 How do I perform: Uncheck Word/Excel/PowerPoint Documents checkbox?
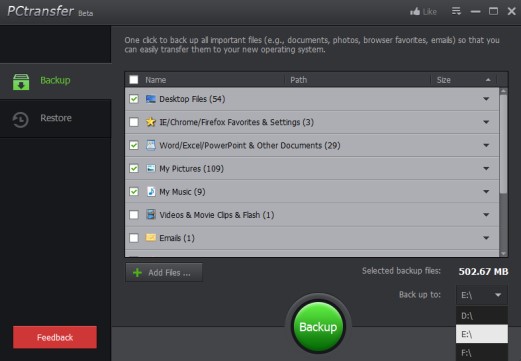(x=134, y=145)
